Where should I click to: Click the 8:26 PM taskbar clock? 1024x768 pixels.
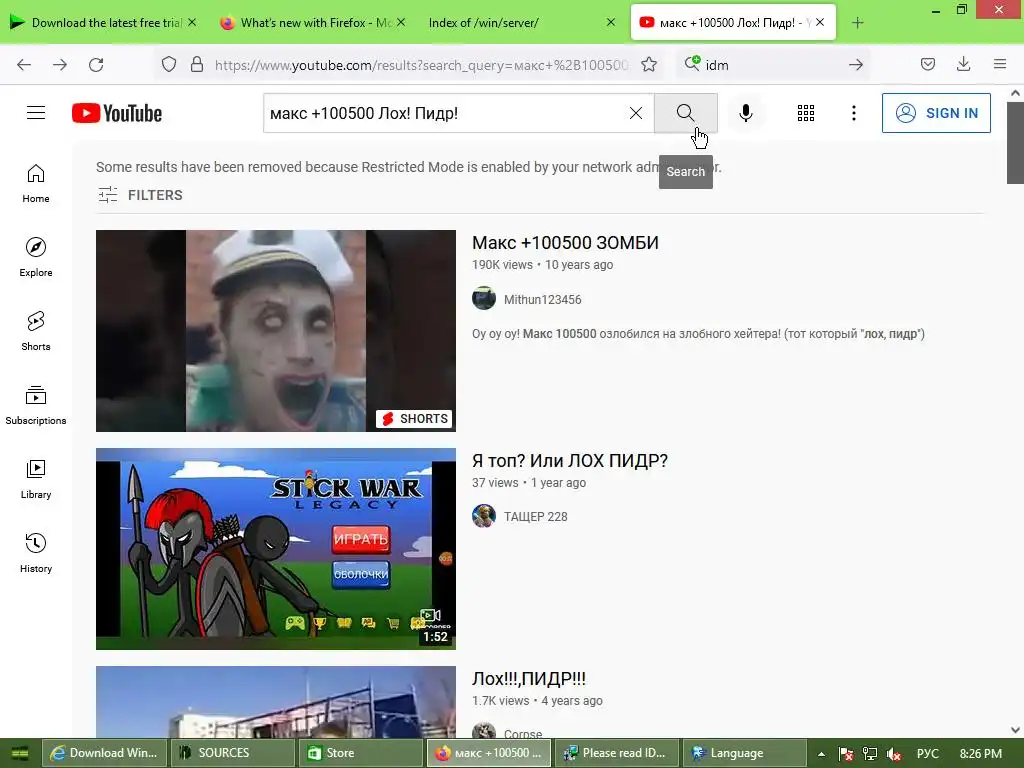[x=981, y=753]
